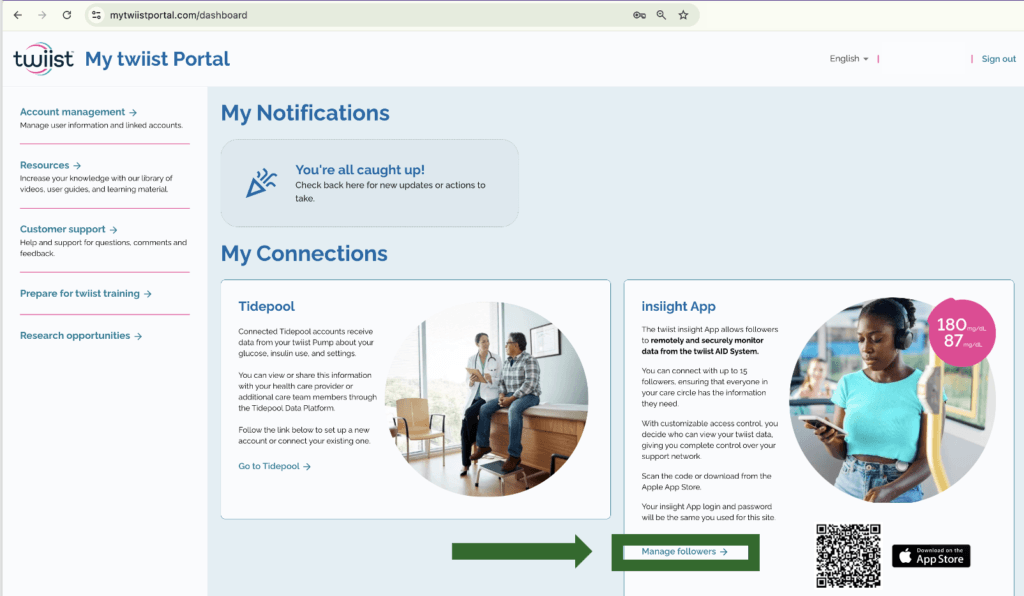The image size is (1024, 596).
Task: Click the password key icon in address bar
Action: [639, 15]
